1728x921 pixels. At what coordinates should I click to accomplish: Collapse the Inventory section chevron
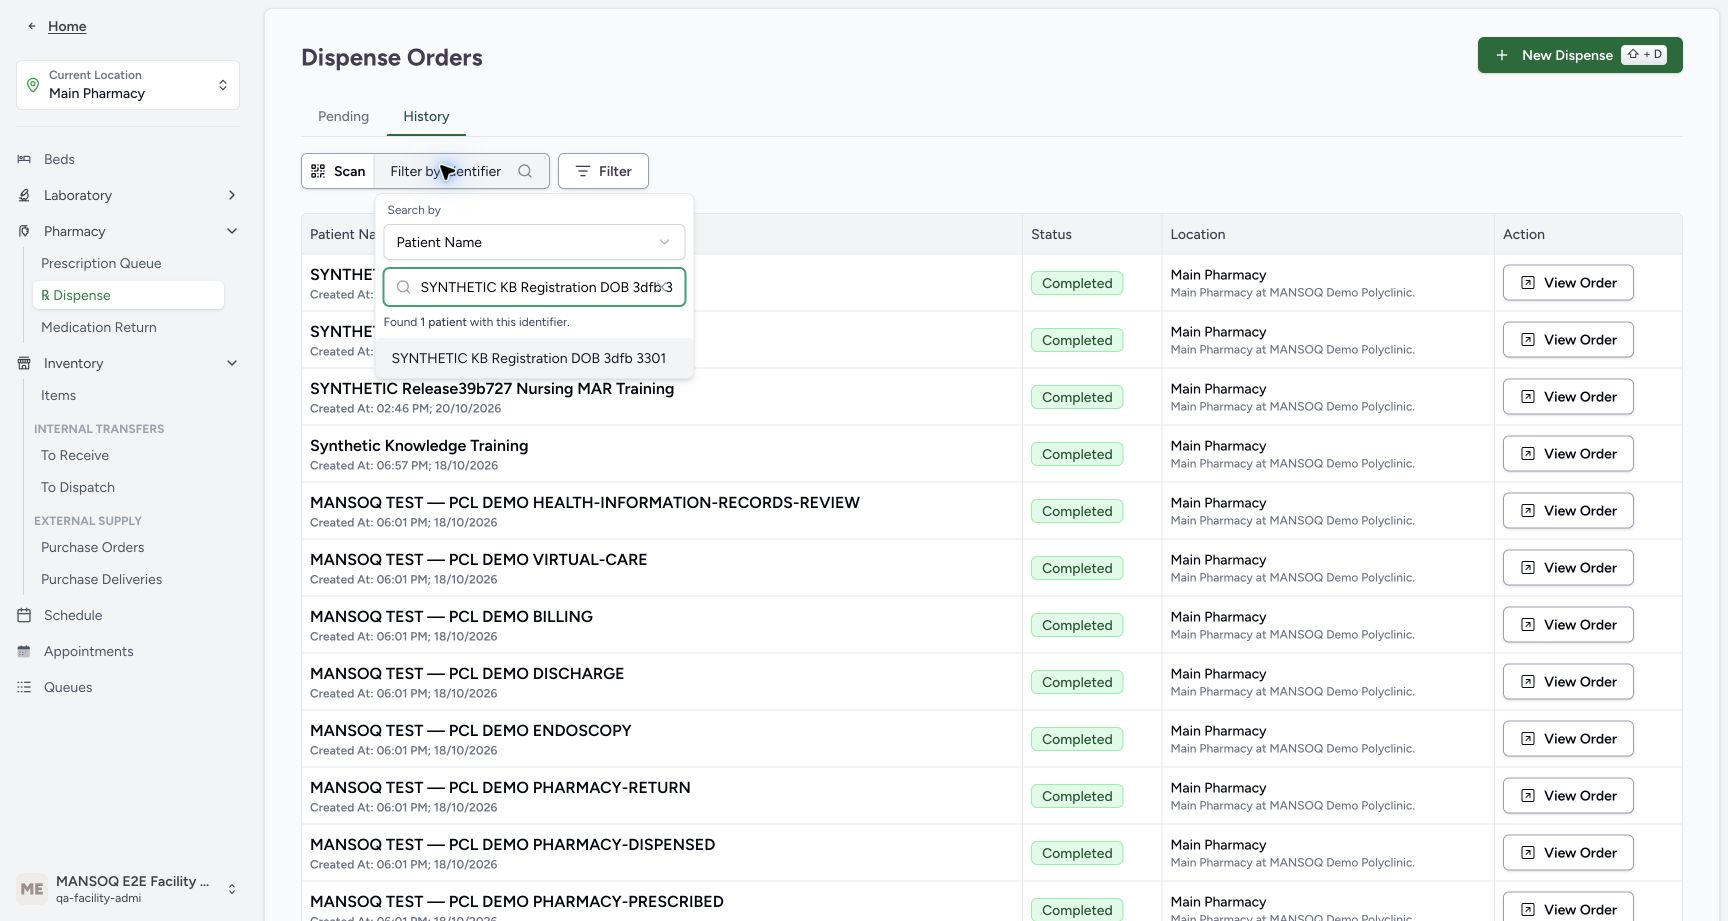[x=232, y=363]
